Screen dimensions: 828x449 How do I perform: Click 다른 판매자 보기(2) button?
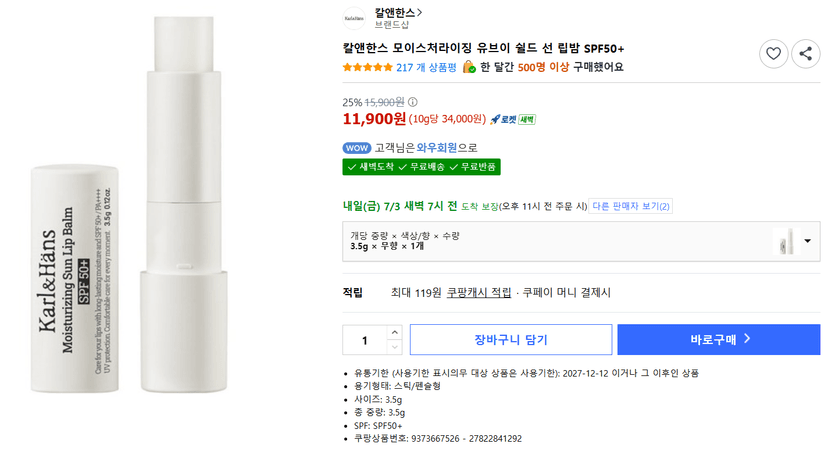pos(631,206)
